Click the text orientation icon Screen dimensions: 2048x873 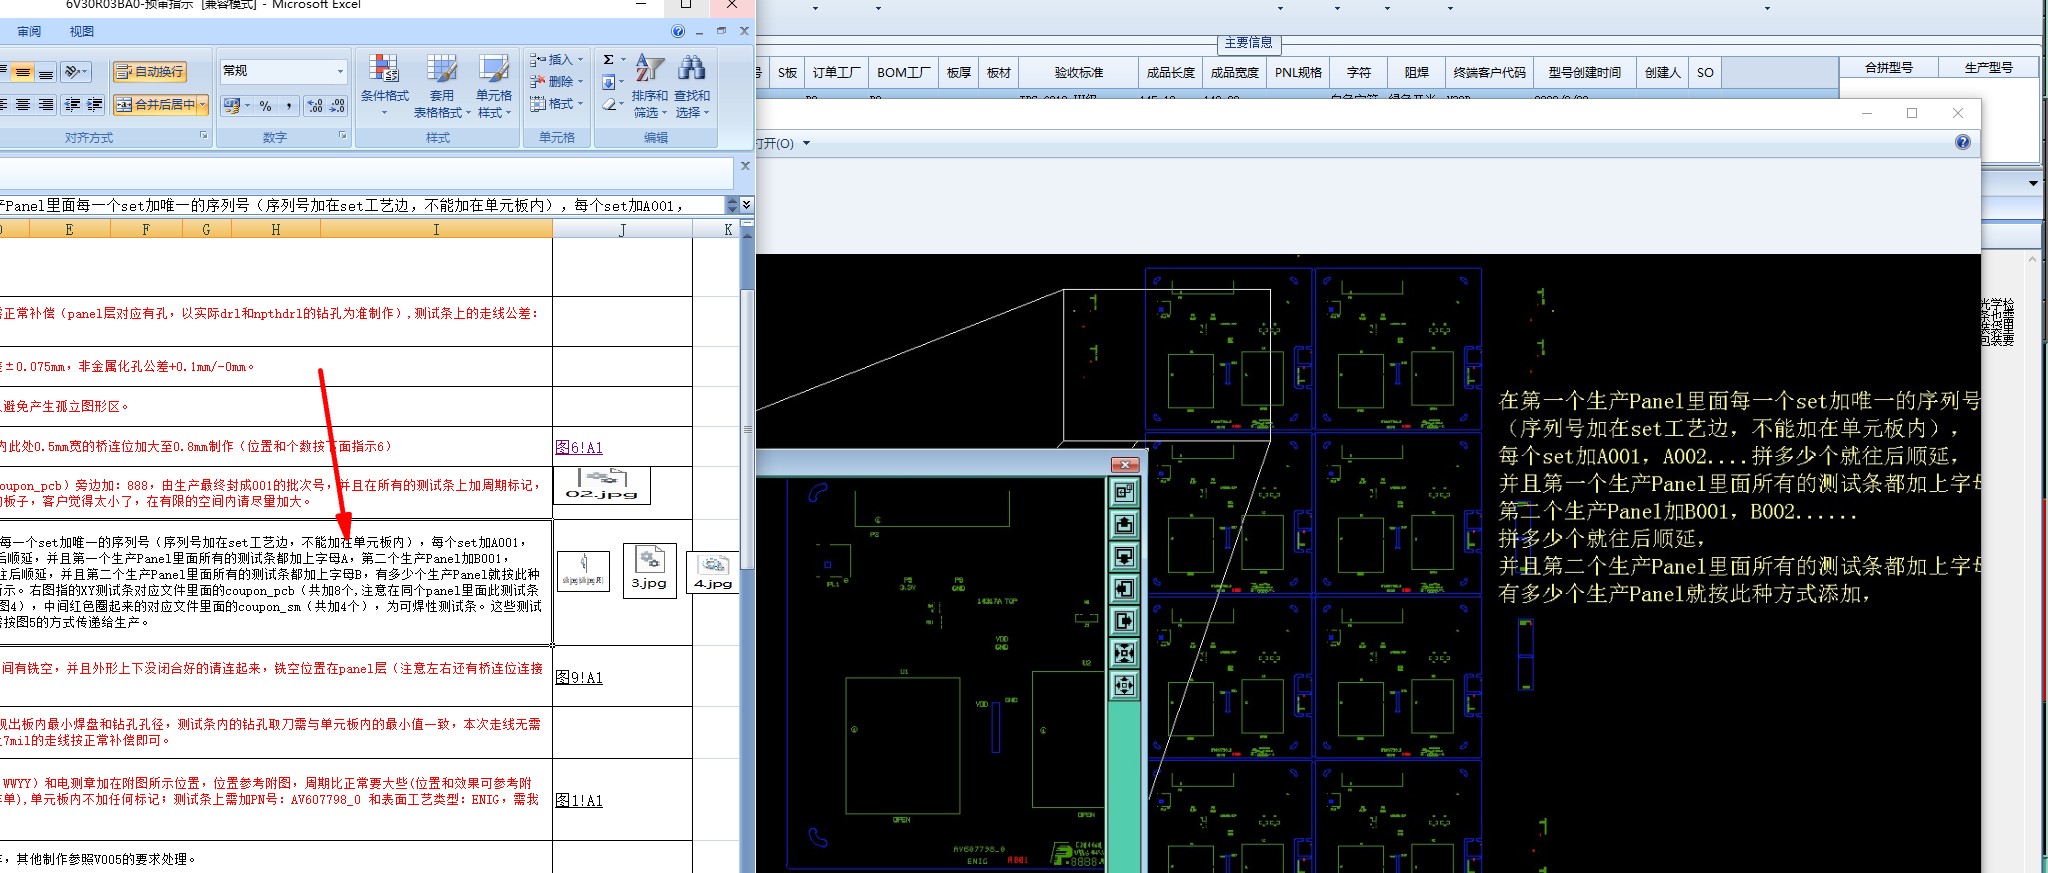point(73,71)
